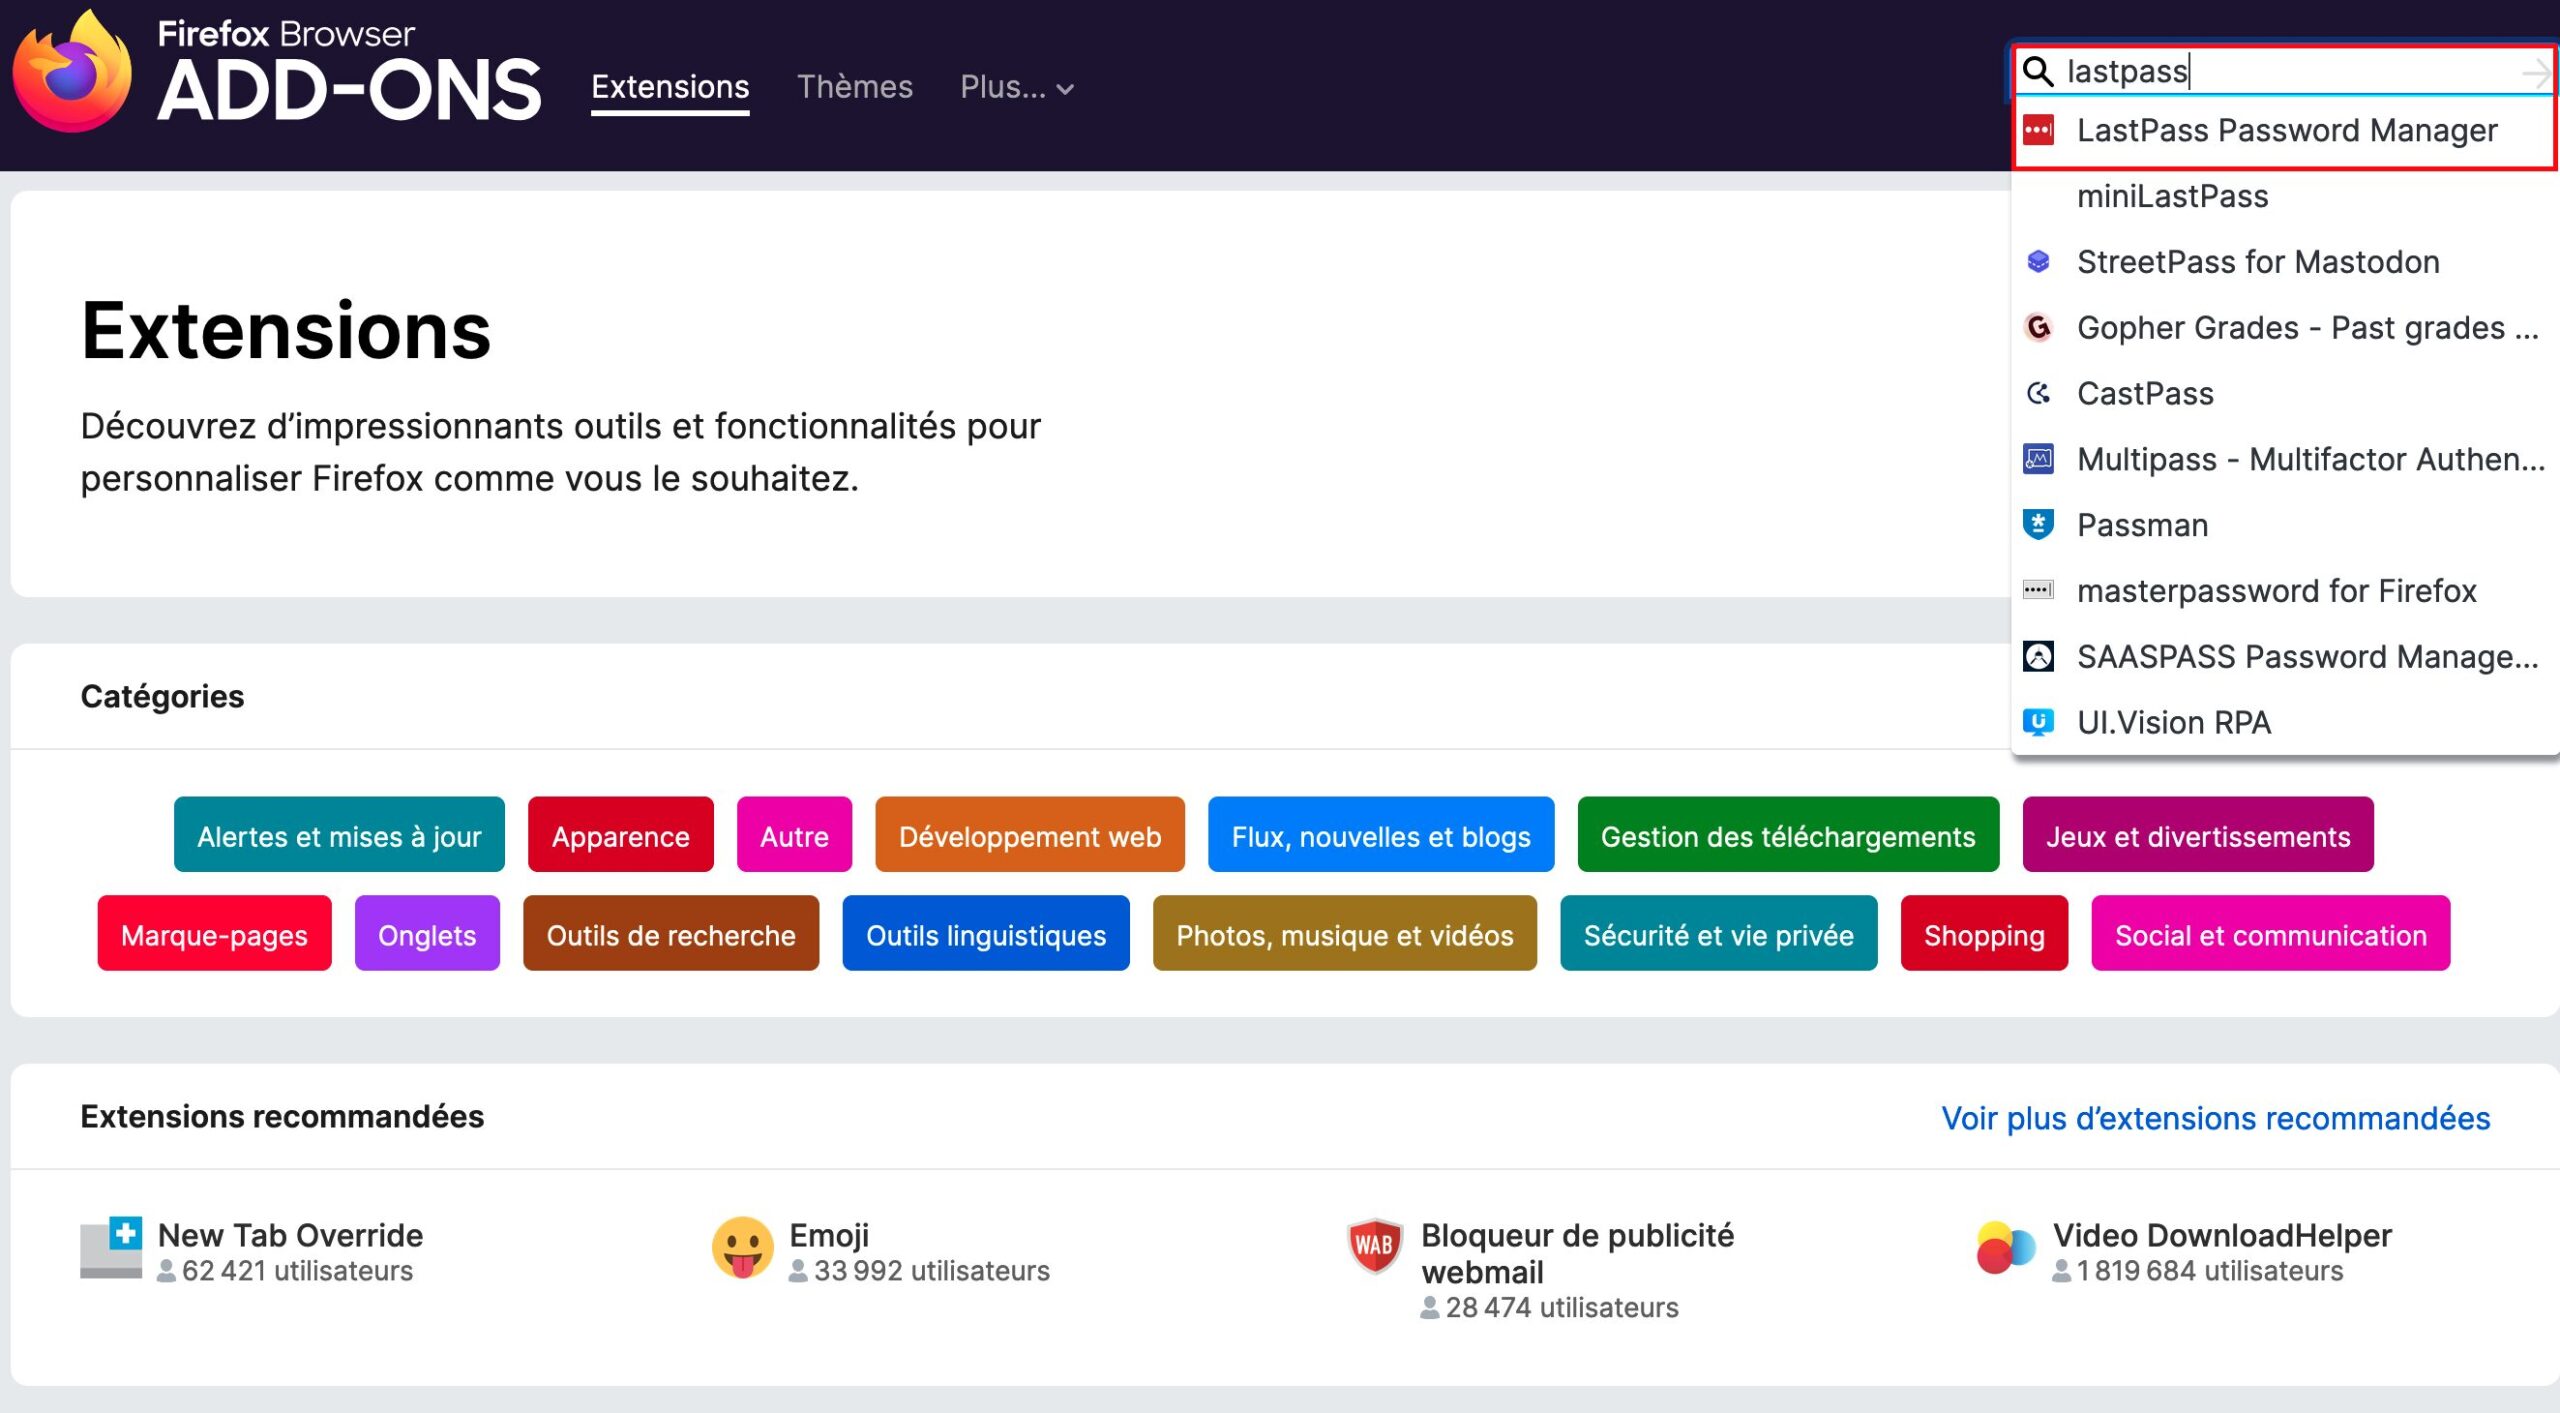Open the Apparence category
The image size is (2560, 1413).
point(621,835)
